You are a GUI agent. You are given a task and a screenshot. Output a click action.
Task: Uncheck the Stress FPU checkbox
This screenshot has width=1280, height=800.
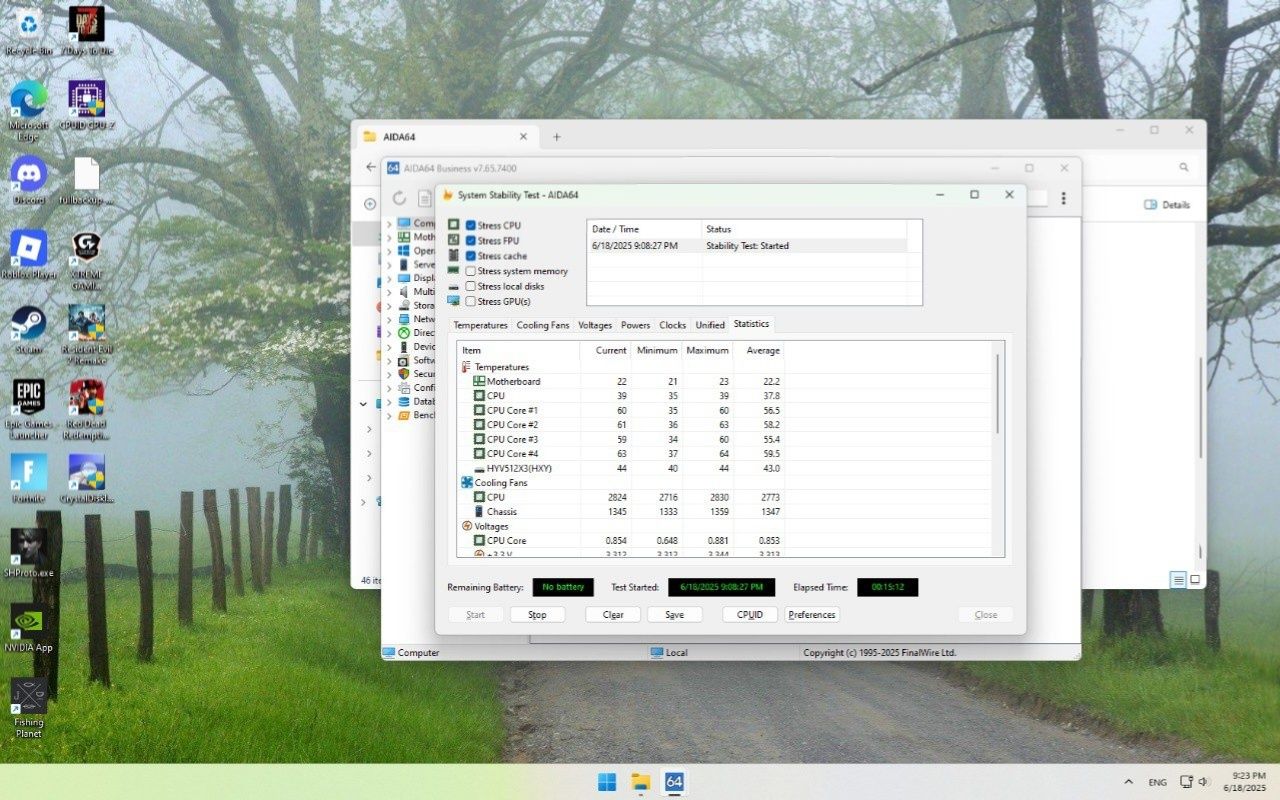(x=470, y=240)
